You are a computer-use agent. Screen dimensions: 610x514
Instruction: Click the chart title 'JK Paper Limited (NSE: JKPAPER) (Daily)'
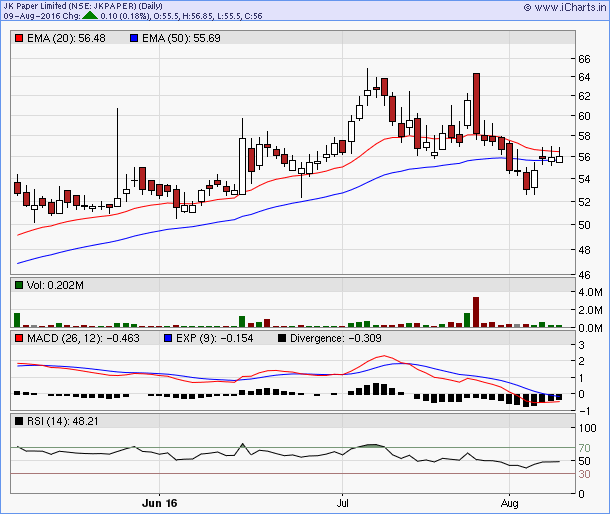[x=83, y=6]
